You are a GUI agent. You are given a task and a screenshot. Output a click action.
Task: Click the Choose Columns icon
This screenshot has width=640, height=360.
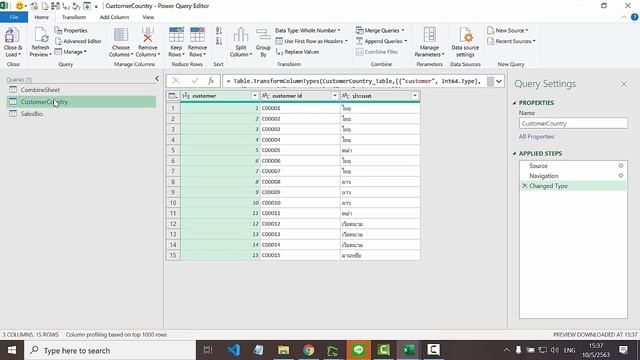click(x=121, y=36)
